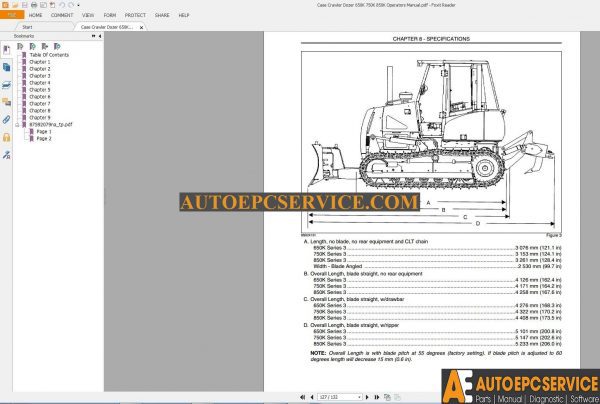
Task: Select the Chapter 2 bookmark
Action: [x=40, y=69]
